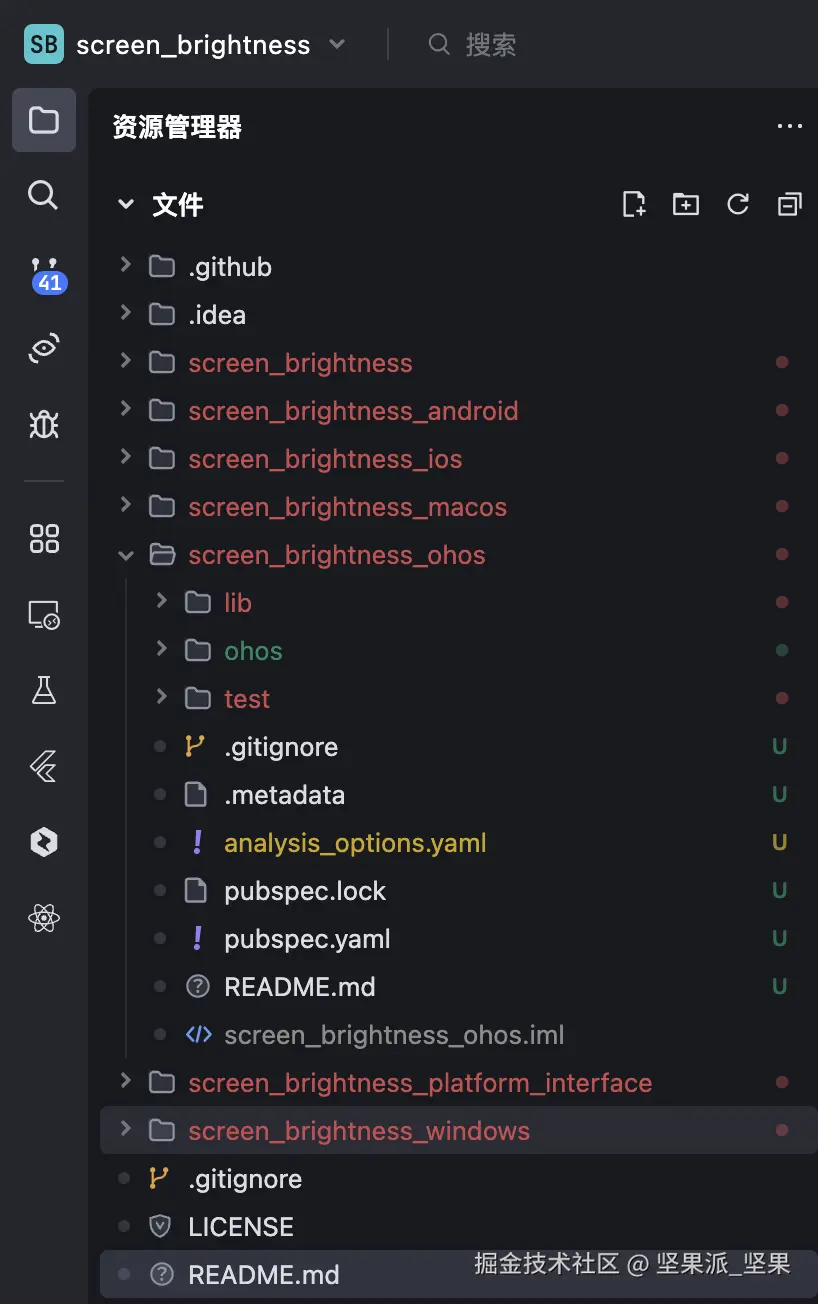This screenshot has width=818, height=1304.
Task: Open the Explorer folder icon in sidebar
Action: tap(43, 120)
